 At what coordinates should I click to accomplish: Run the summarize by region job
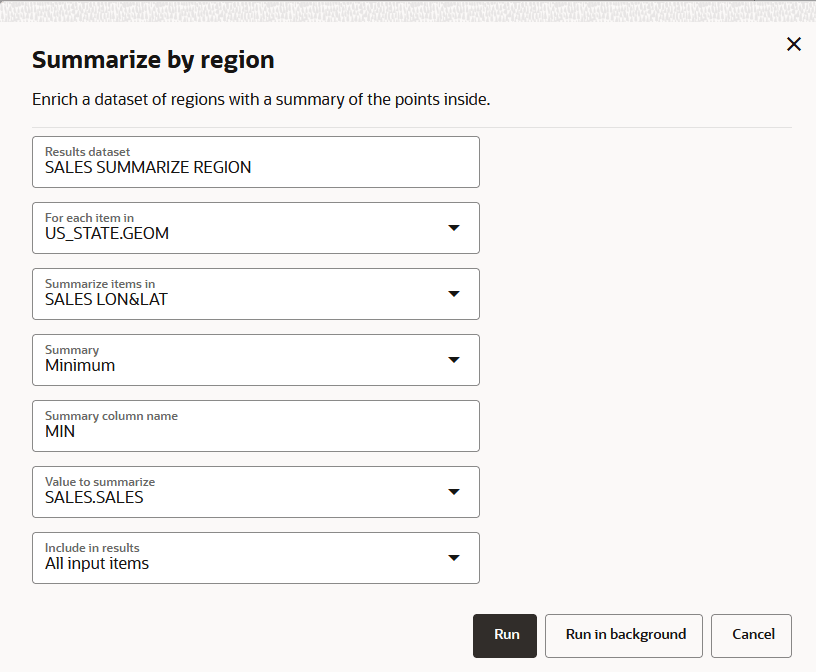coord(505,635)
